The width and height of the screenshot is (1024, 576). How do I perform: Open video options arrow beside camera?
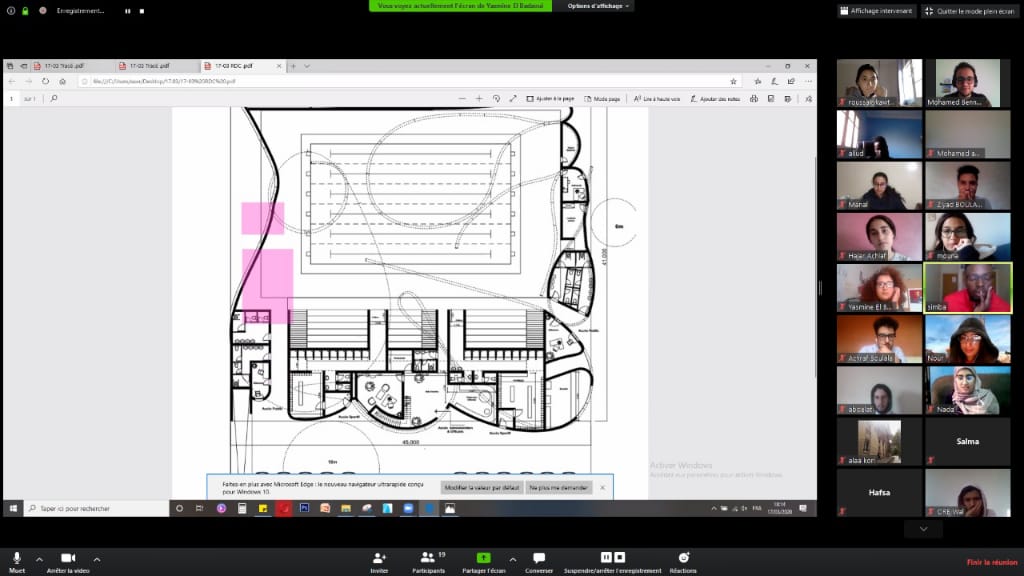pos(97,559)
